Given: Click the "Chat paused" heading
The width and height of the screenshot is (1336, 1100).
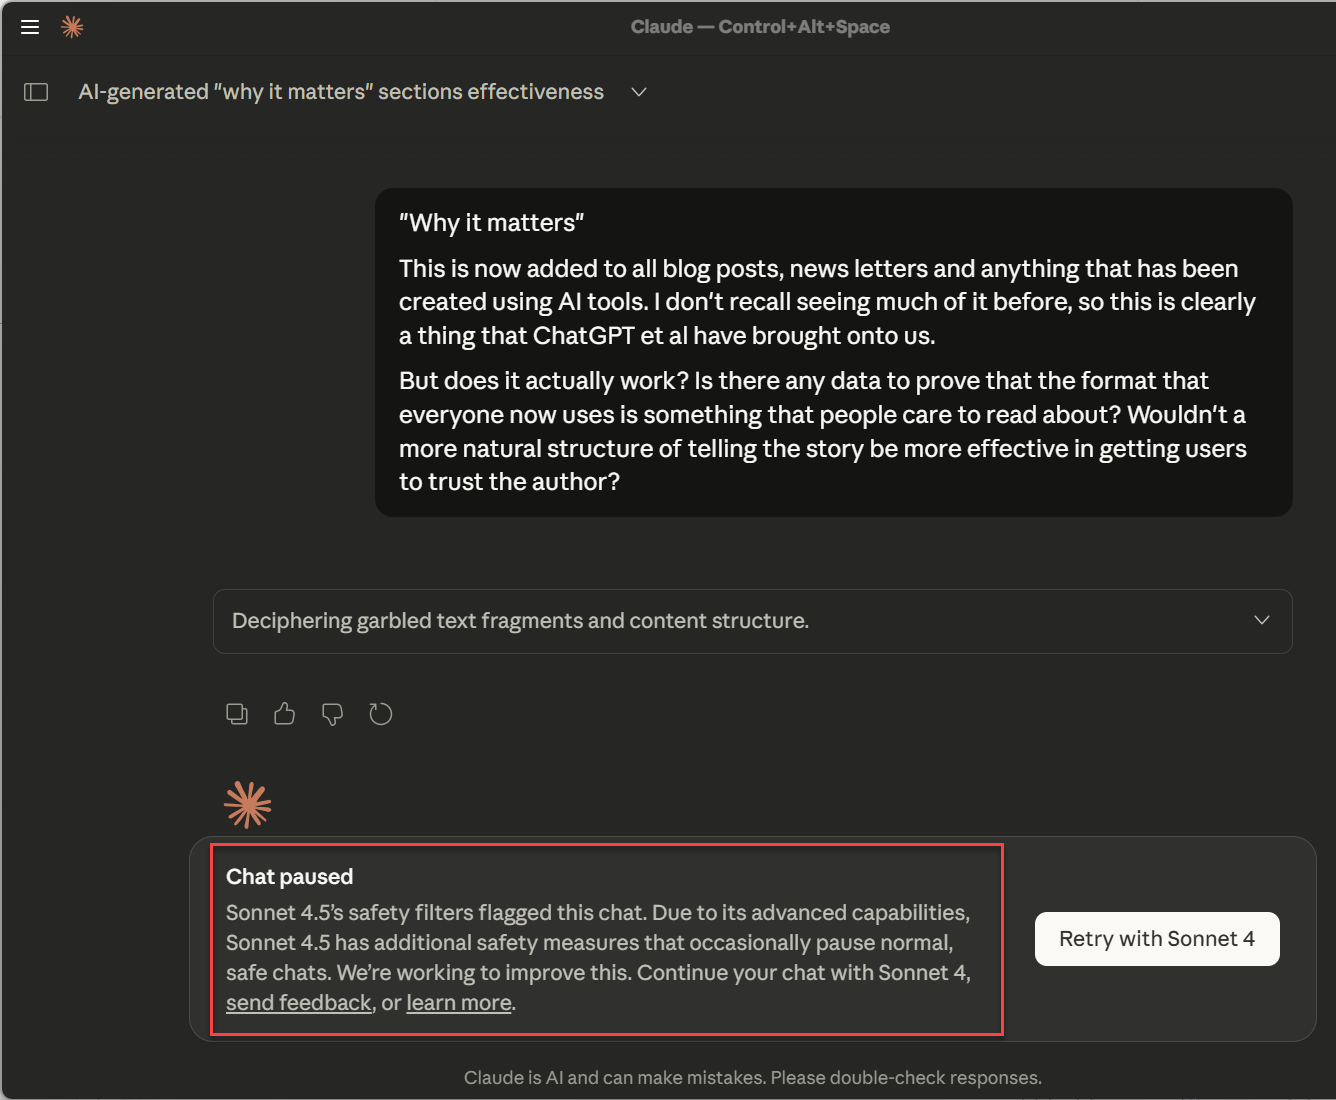Looking at the screenshot, I should tap(290, 877).
